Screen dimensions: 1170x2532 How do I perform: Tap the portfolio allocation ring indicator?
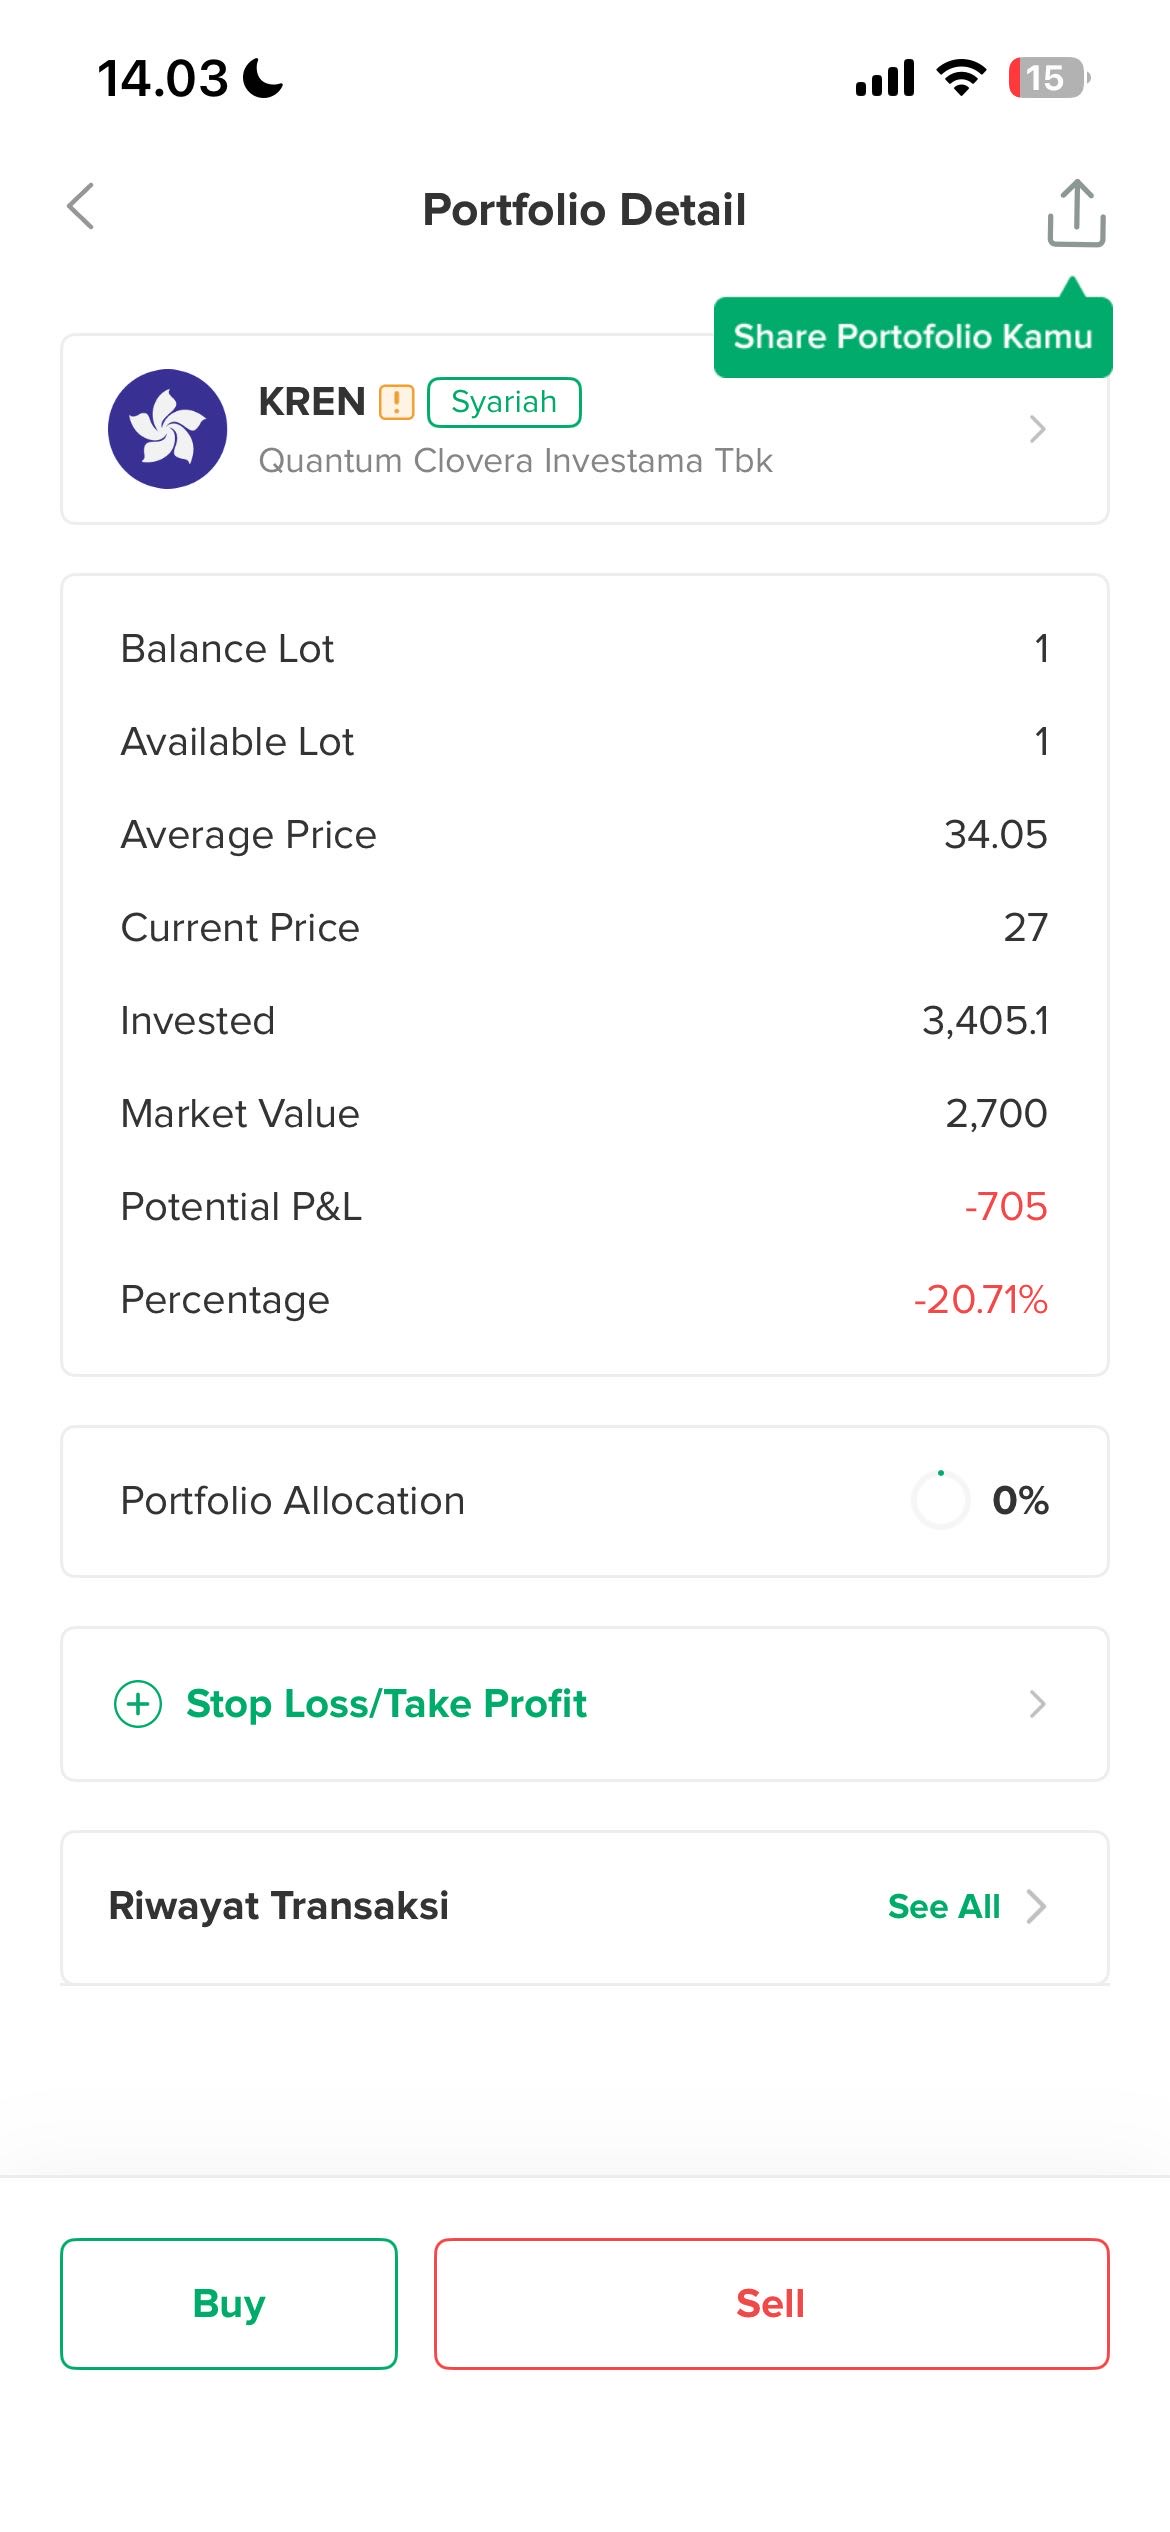coord(940,1500)
